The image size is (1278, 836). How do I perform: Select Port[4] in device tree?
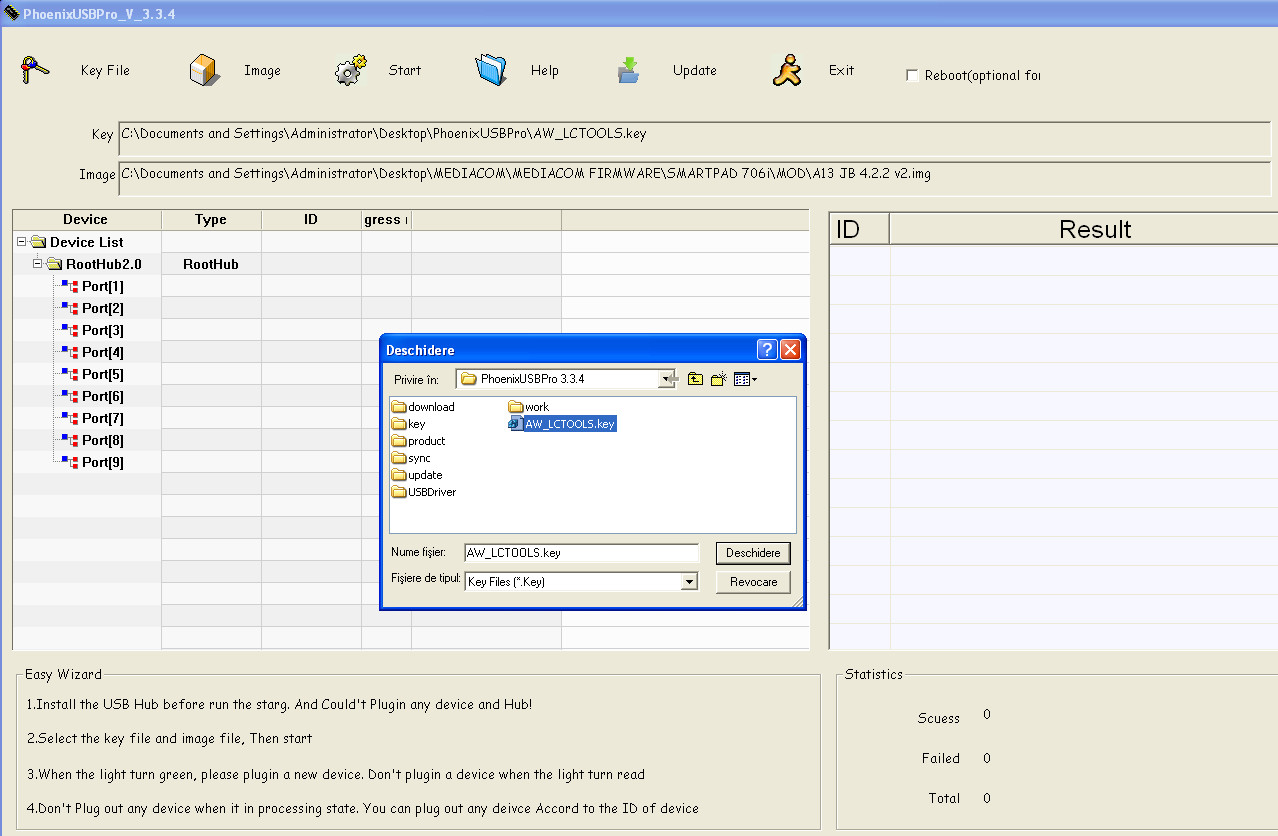point(102,352)
